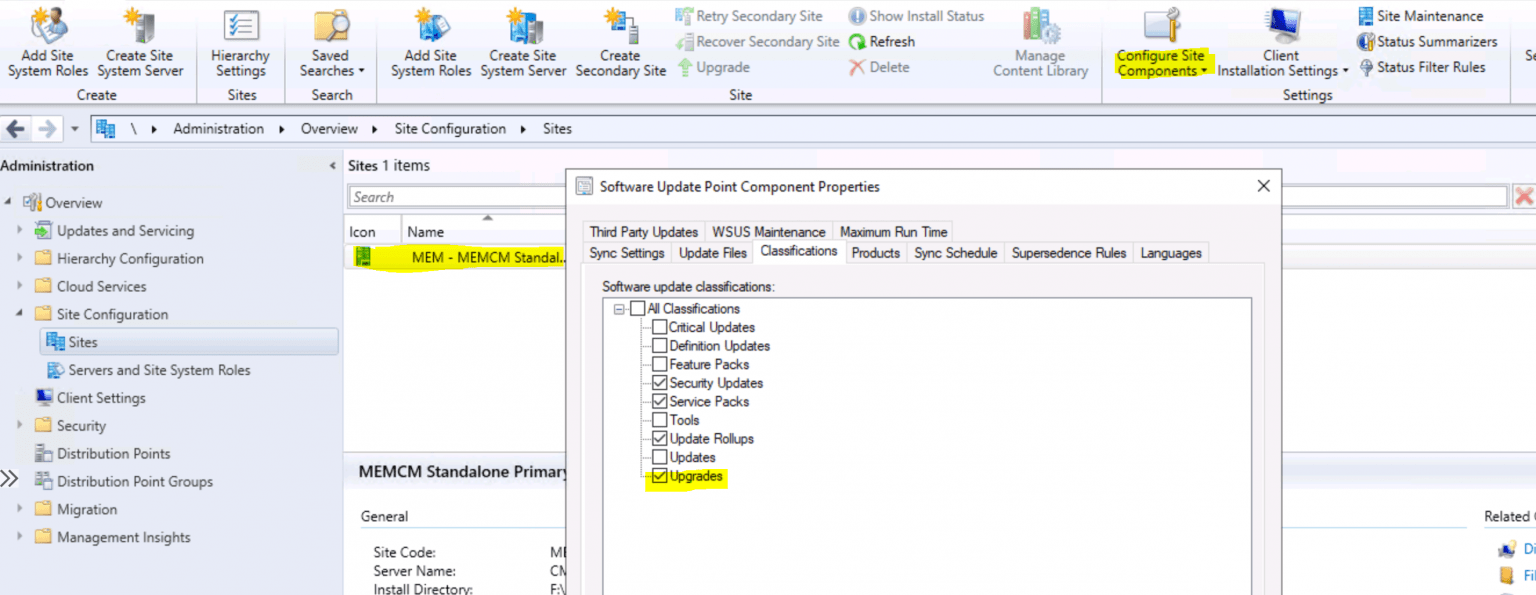Click the Create Secondary Site icon

point(620,26)
